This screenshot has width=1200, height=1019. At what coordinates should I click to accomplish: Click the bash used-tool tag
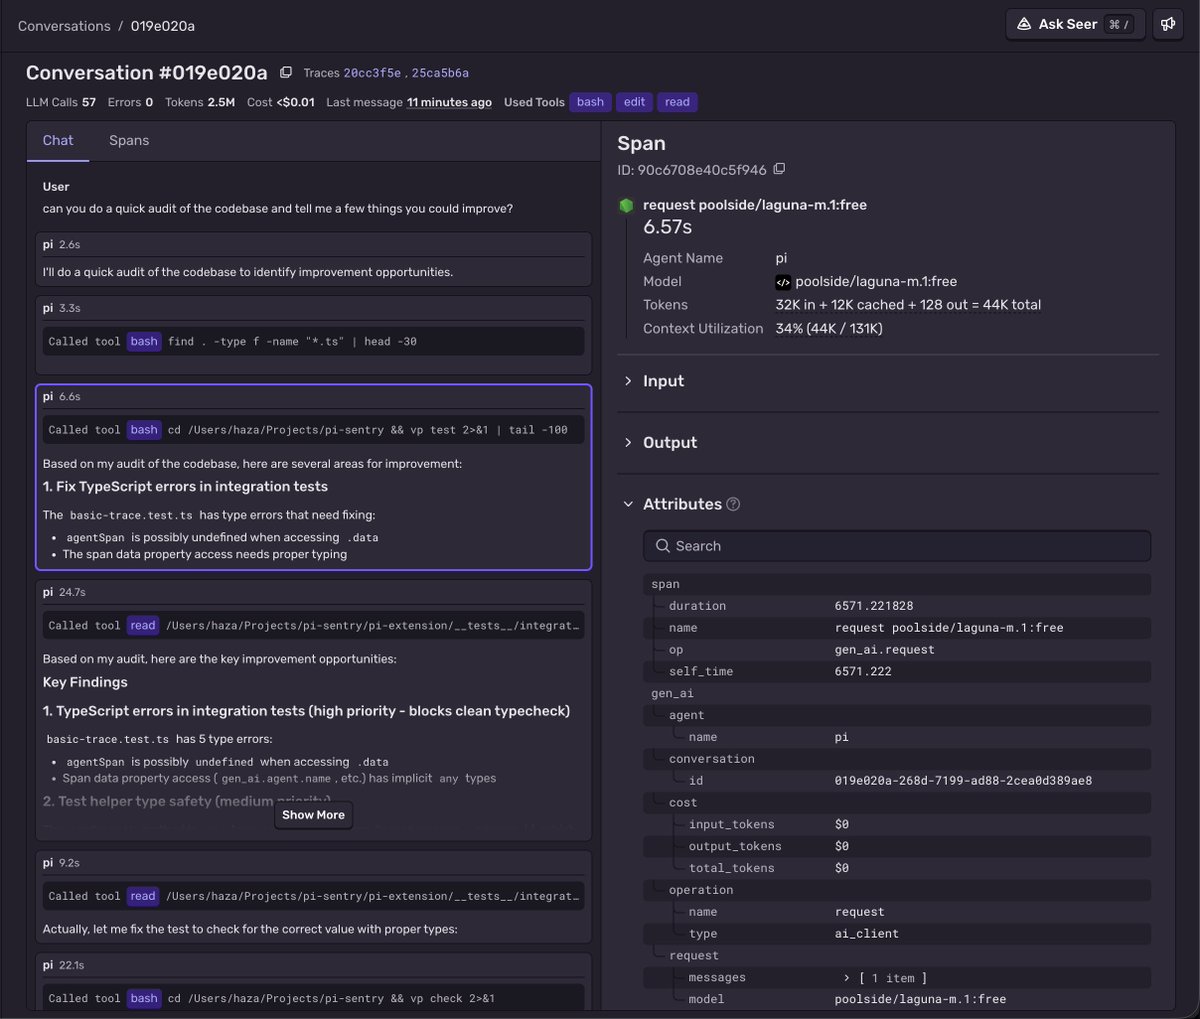[590, 102]
